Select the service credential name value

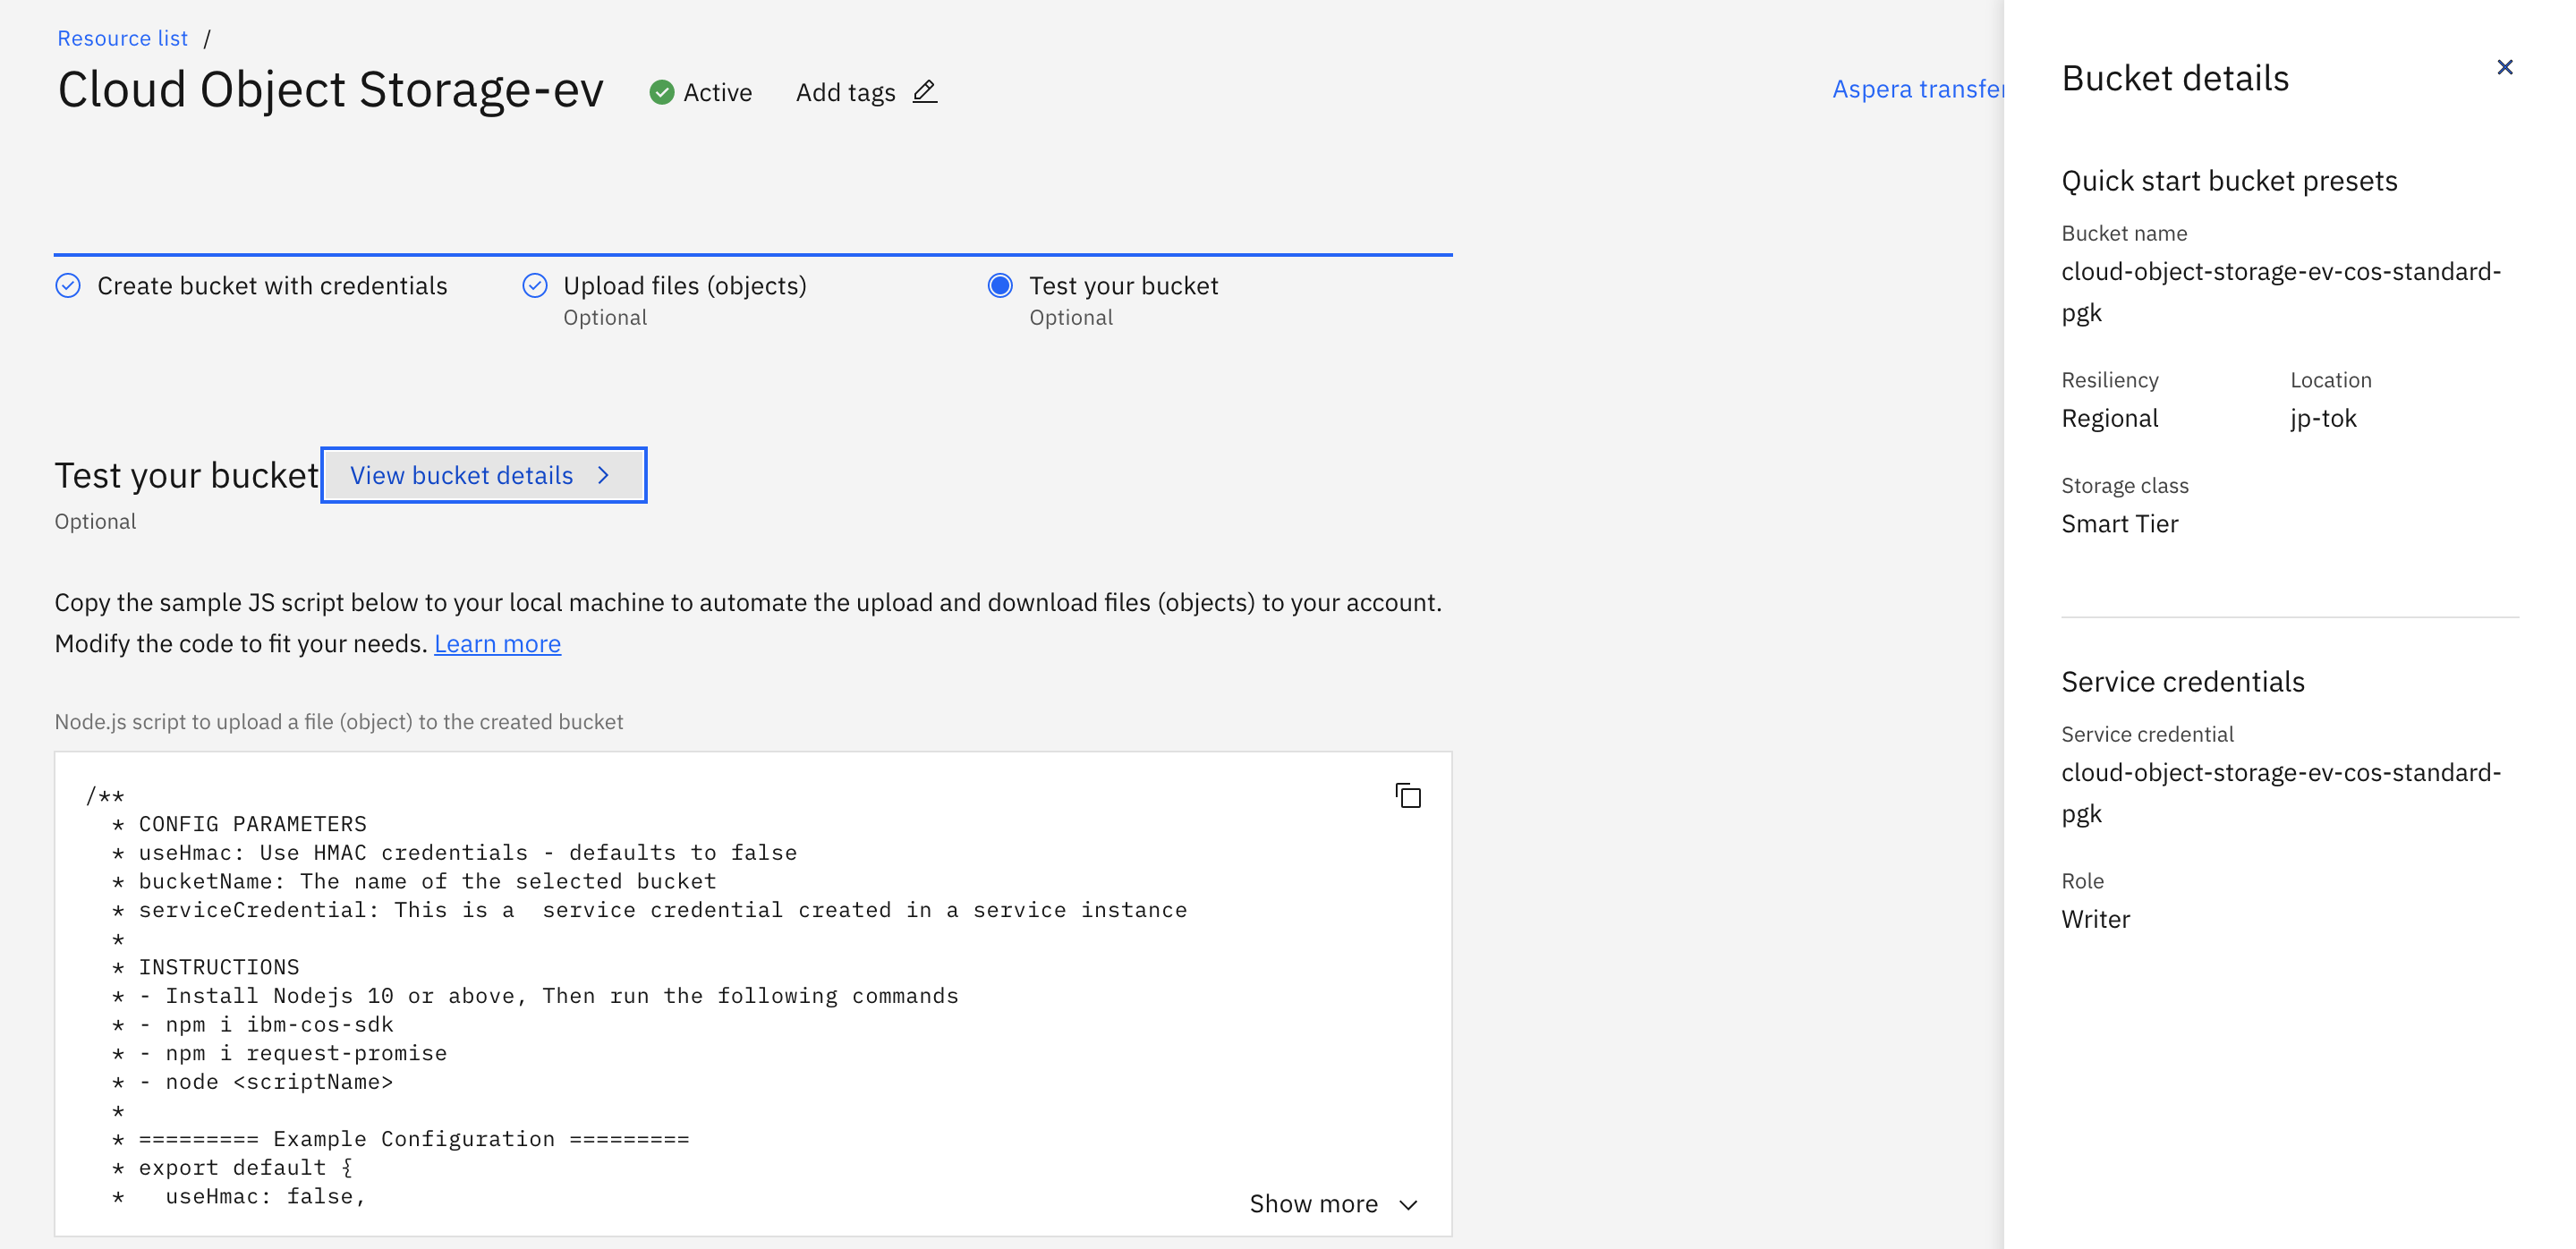pos(2280,793)
